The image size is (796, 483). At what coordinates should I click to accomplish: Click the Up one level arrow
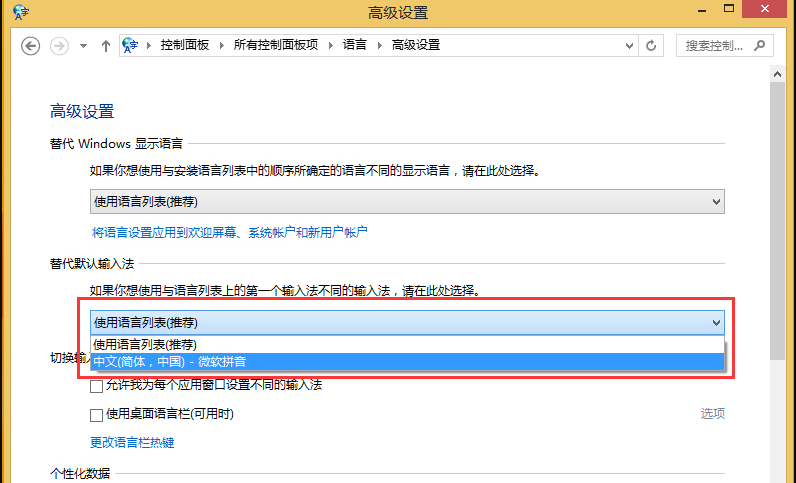[x=104, y=46]
